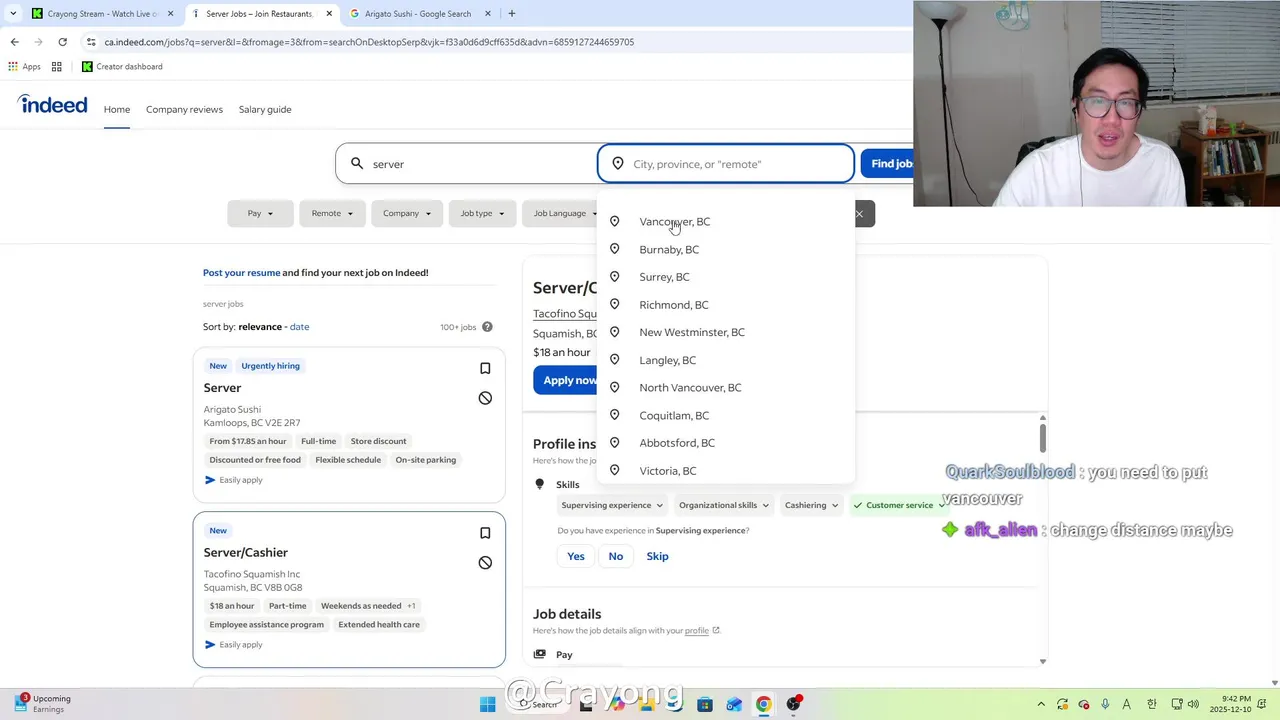Close the Crayong Stream tab
This screenshot has height=720, width=1280.
click(170, 14)
